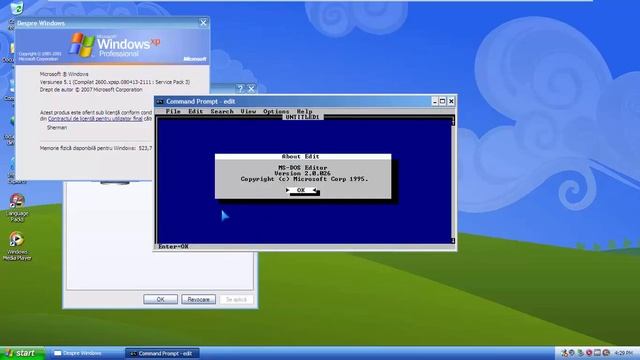The height and width of the screenshot is (360, 640).
Task: Click Revocare in the background dialog
Action: pyautogui.click(x=198, y=299)
